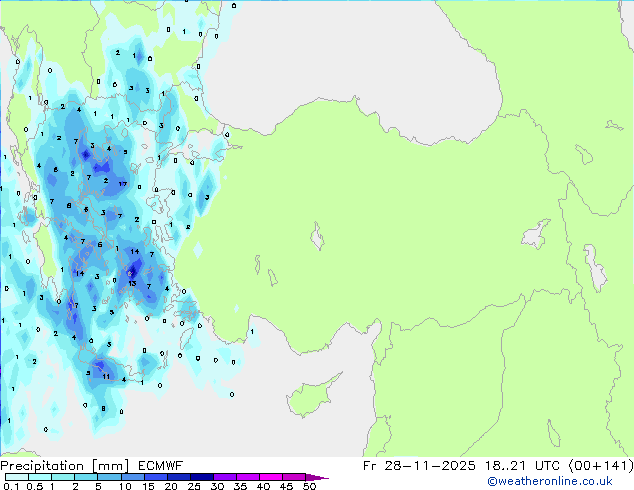Image resolution: width=634 pixels, height=490 pixels.
Task: Open the weatheronline.co.uk link
Action: 550,481
